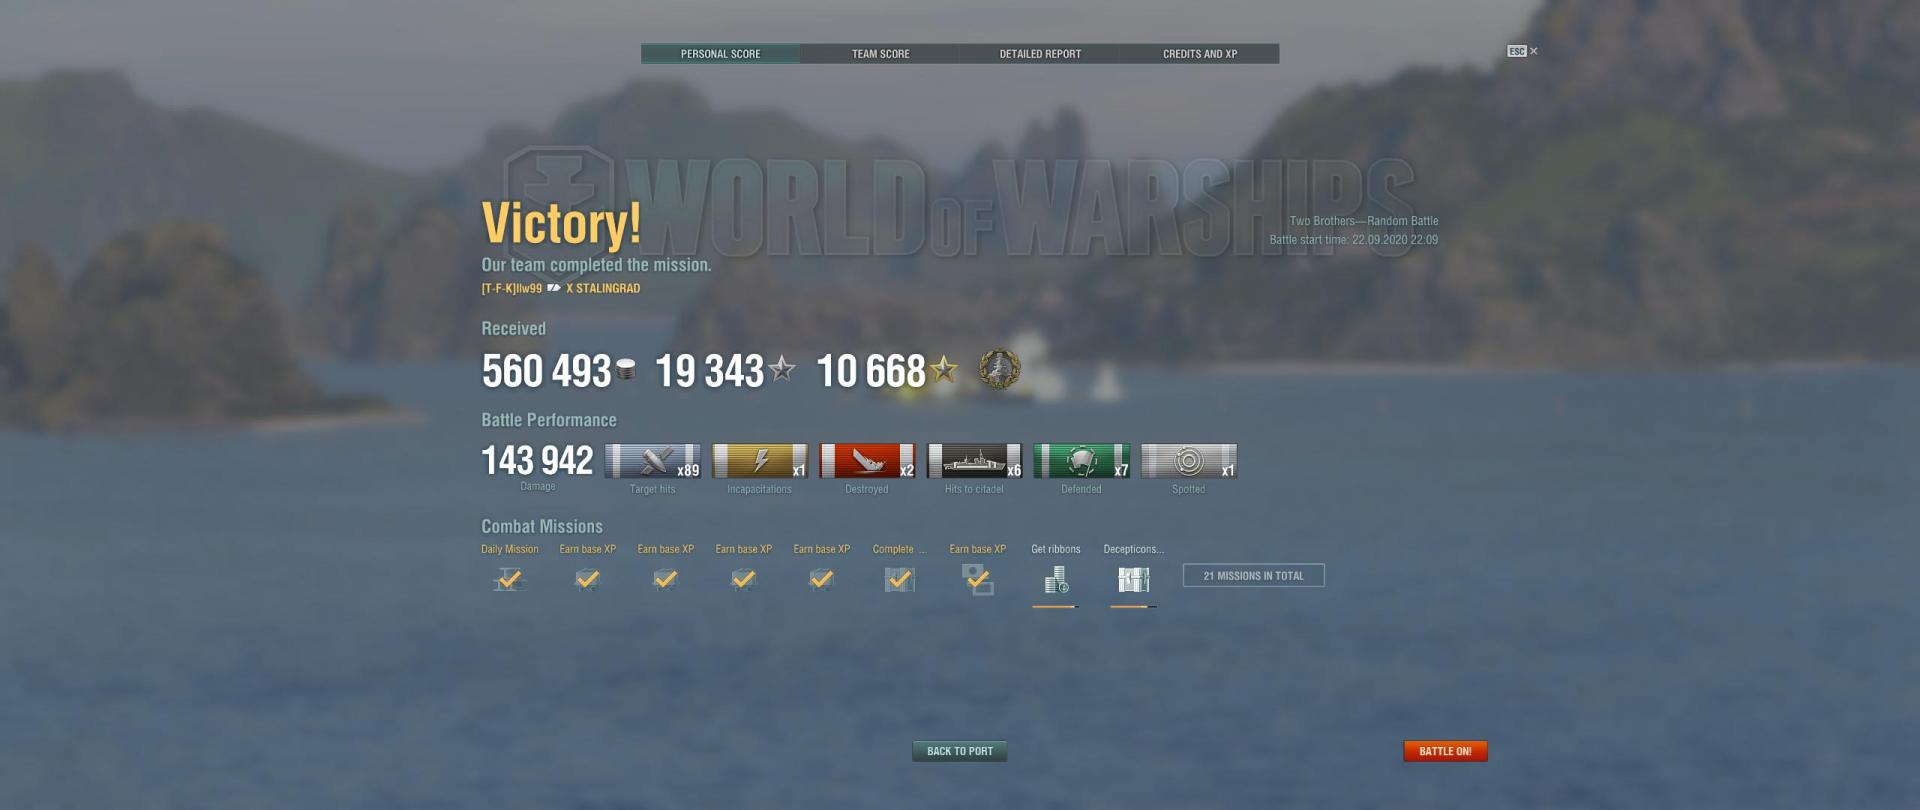Click the last Earn base XP checkmark

[977, 579]
